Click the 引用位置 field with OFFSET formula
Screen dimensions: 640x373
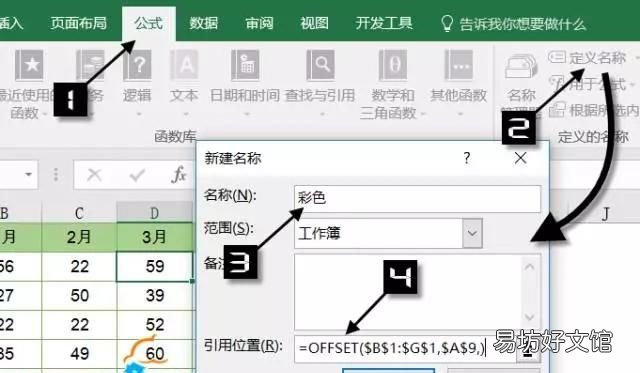coord(406,349)
